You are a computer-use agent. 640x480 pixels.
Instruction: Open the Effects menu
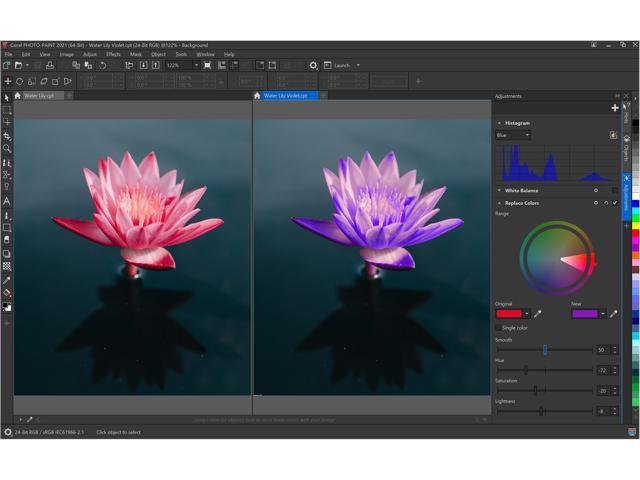tap(113, 54)
